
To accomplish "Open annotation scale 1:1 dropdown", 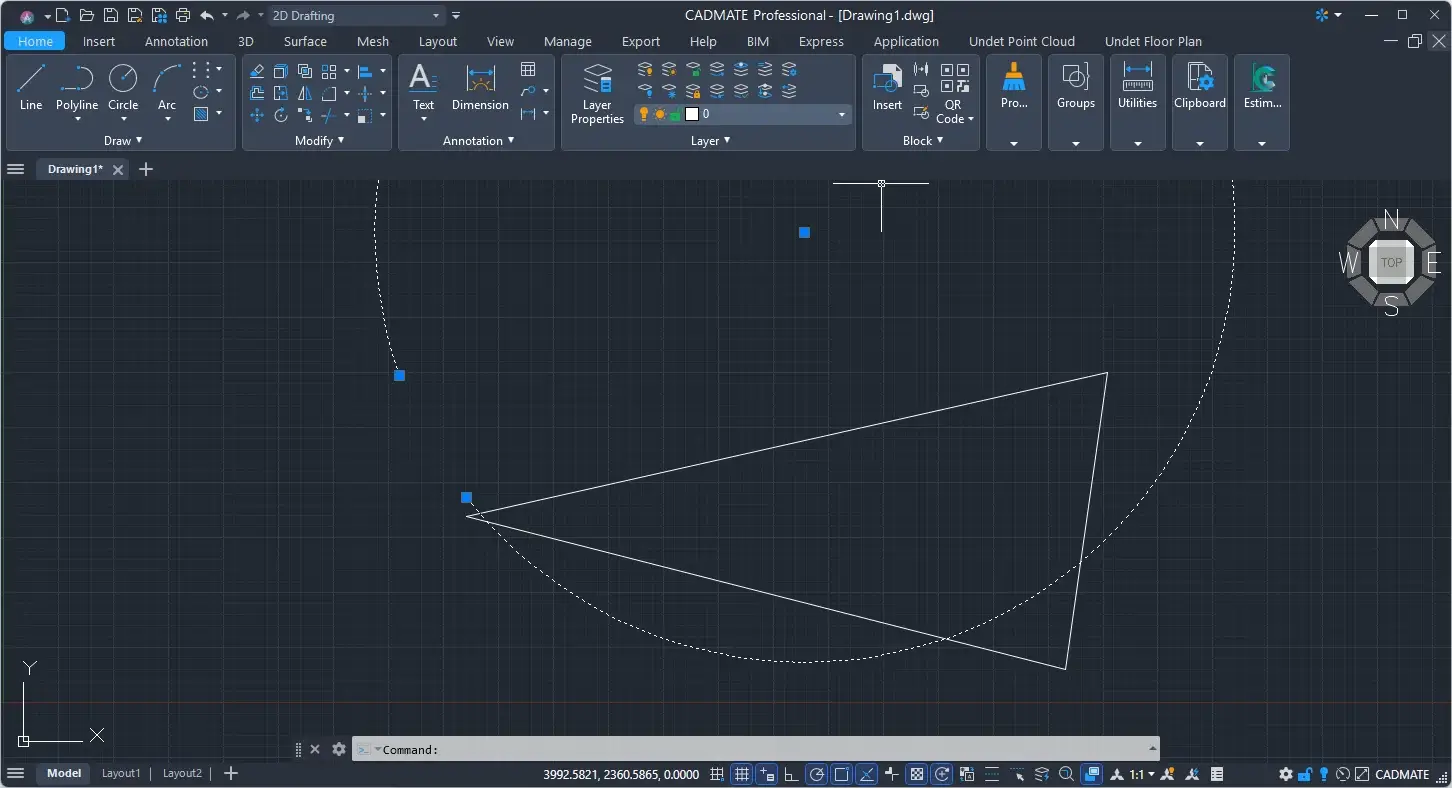I will pos(1143,774).
